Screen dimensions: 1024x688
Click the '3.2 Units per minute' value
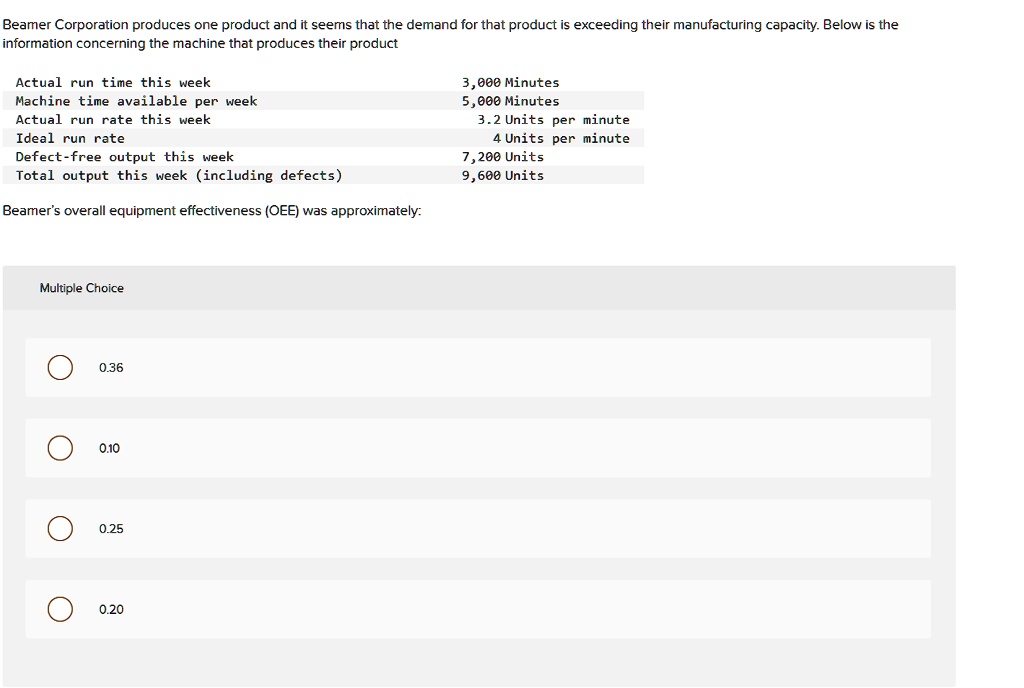553,120
